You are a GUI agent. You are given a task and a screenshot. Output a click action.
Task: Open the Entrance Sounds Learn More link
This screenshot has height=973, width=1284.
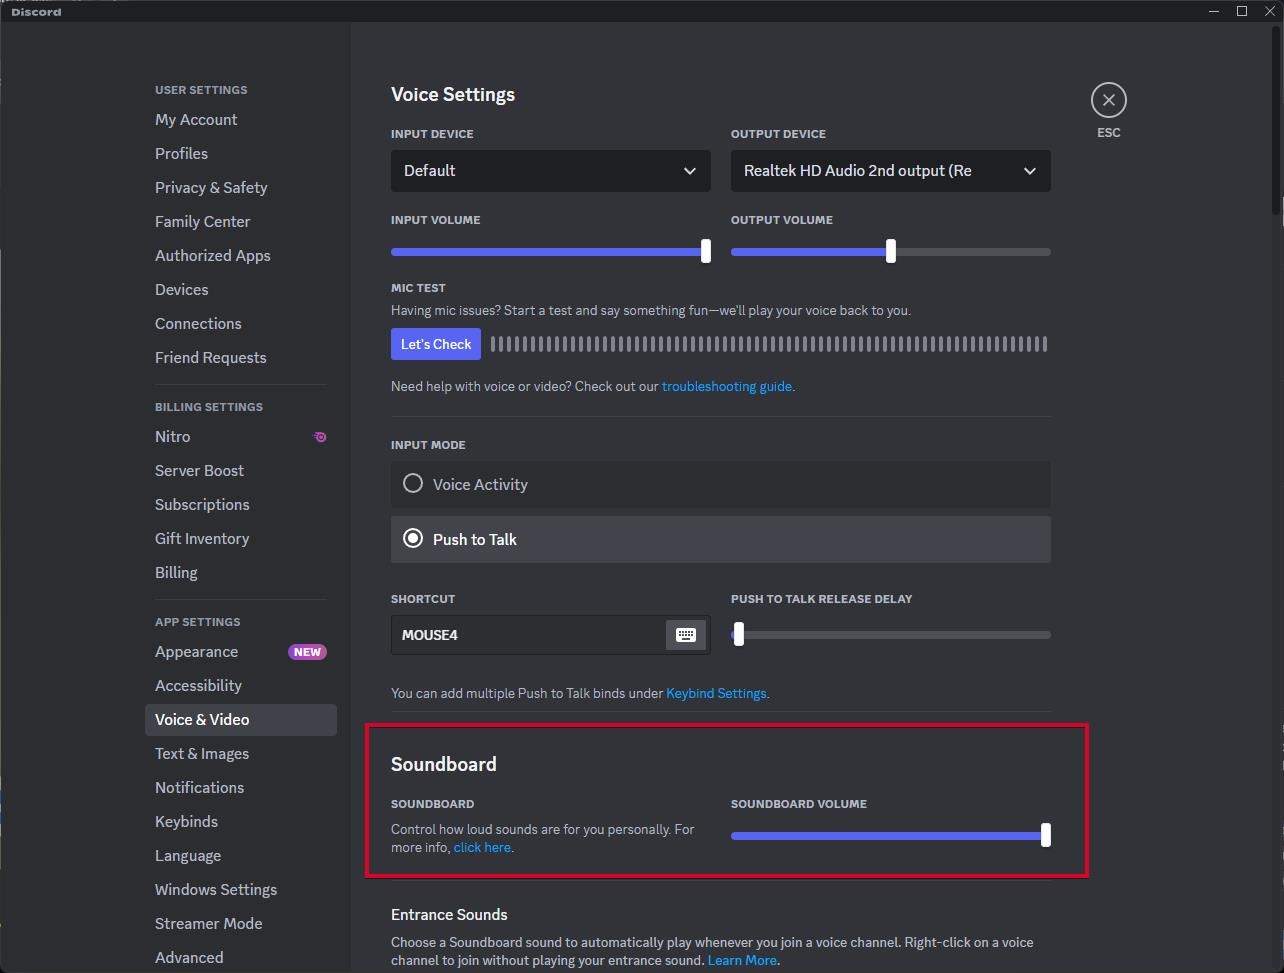click(742, 960)
